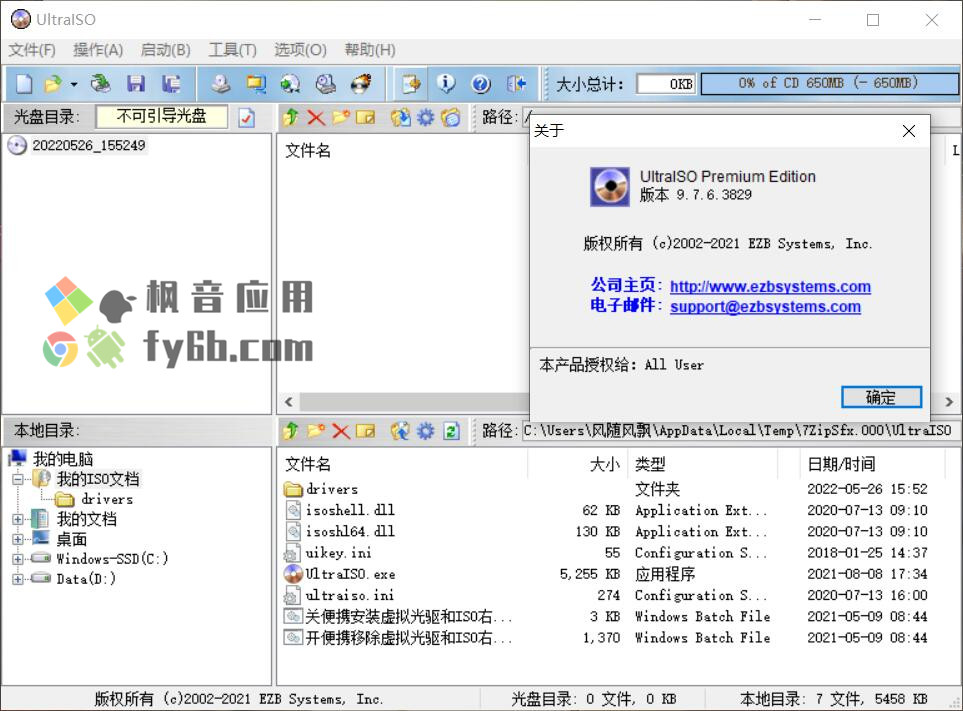Click the refresh icon in the local toolbar

click(451, 431)
